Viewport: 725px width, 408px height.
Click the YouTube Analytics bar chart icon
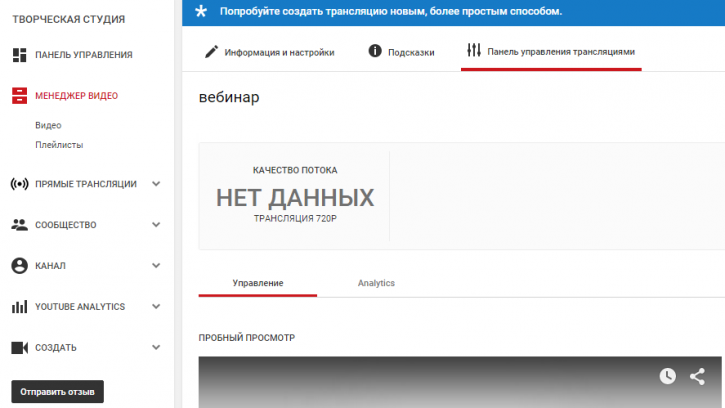[19, 307]
